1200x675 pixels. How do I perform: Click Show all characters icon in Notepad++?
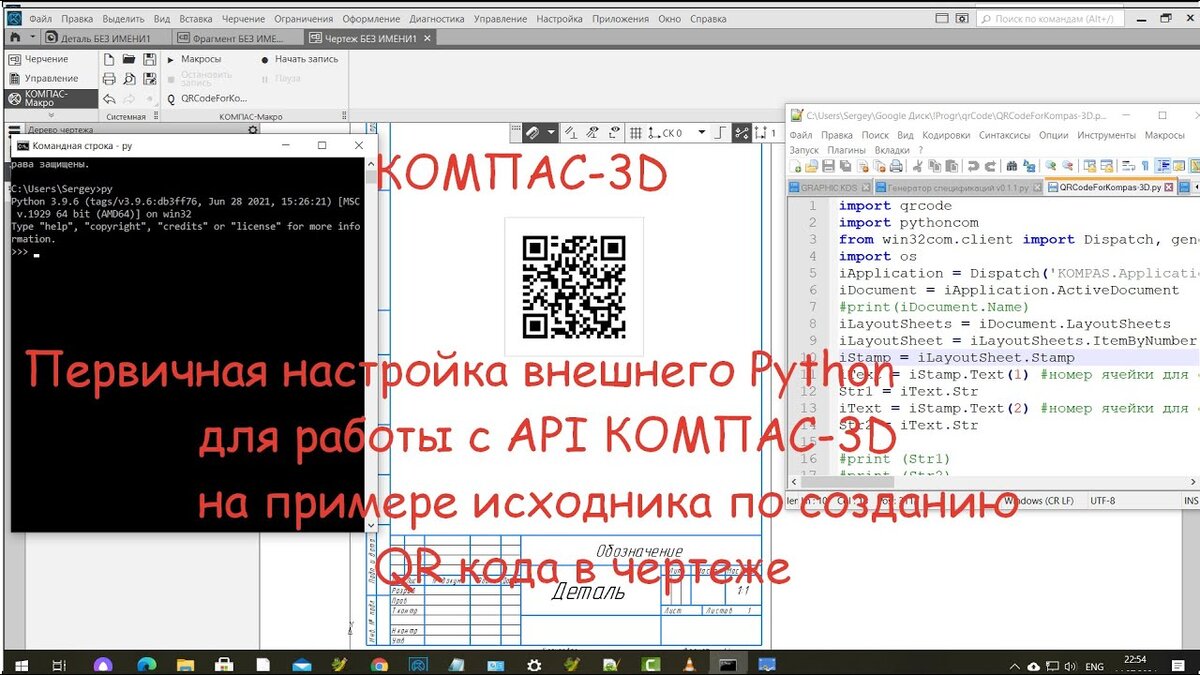(1145, 166)
